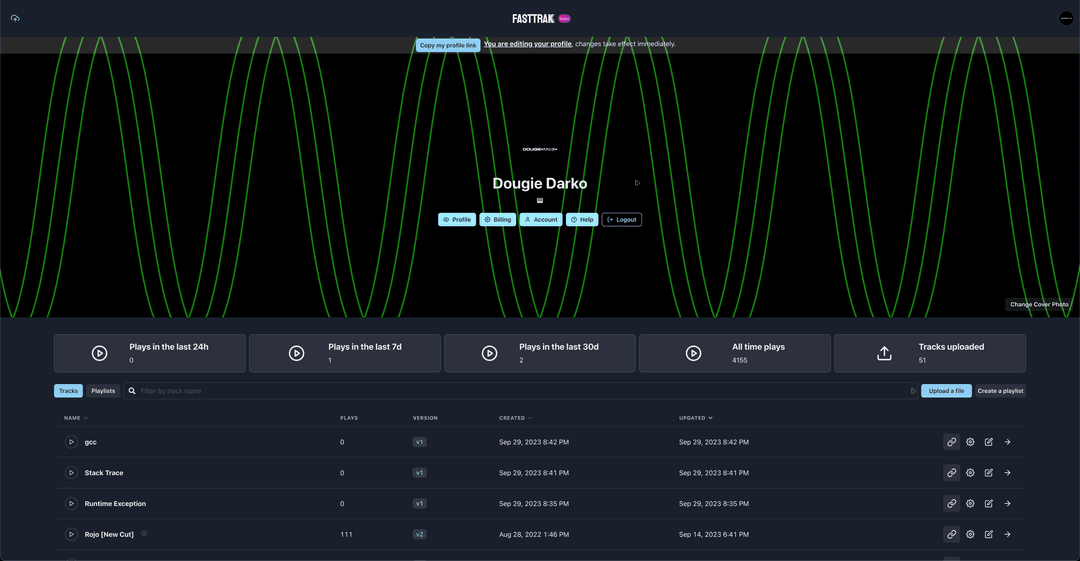The width and height of the screenshot is (1080, 561).
Task: Open Rojo [New Cut] with arrow icon
Action: 1007,535
